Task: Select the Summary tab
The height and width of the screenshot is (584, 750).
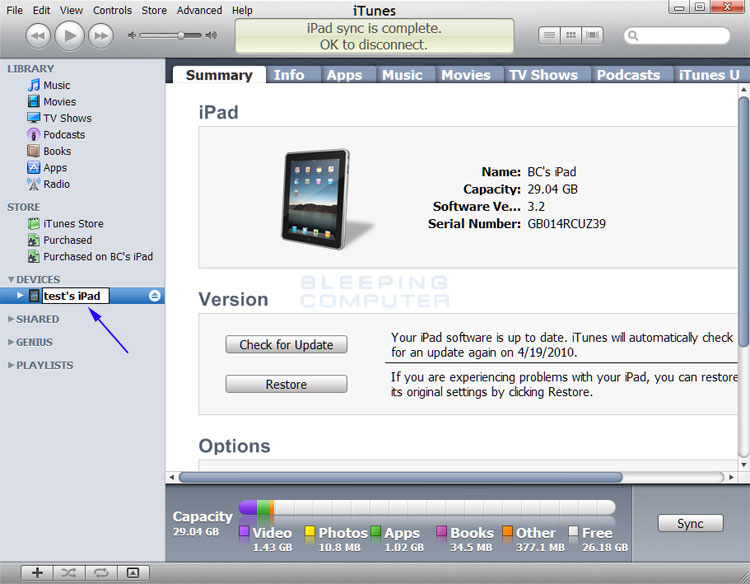Action: (x=219, y=75)
